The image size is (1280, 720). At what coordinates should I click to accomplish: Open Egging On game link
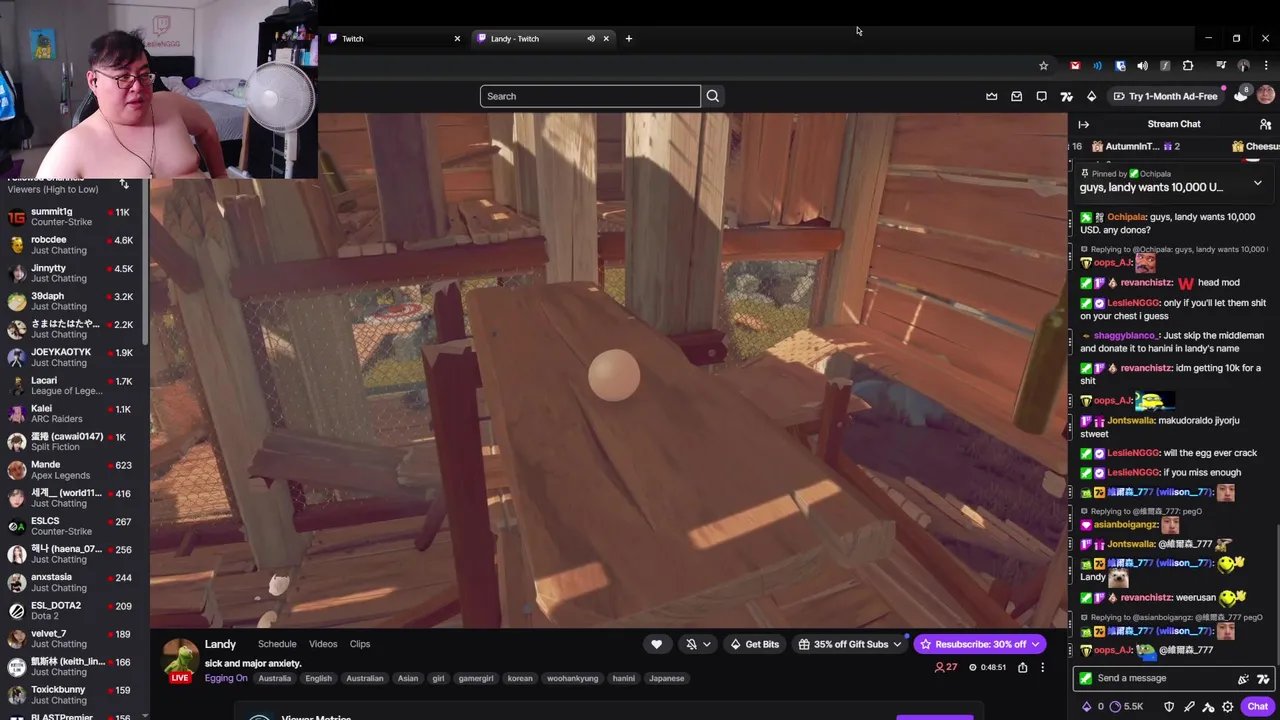point(226,678)
